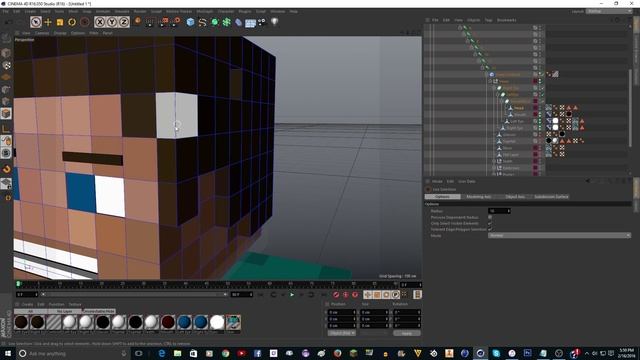Add a Light object

coord(274,22)
